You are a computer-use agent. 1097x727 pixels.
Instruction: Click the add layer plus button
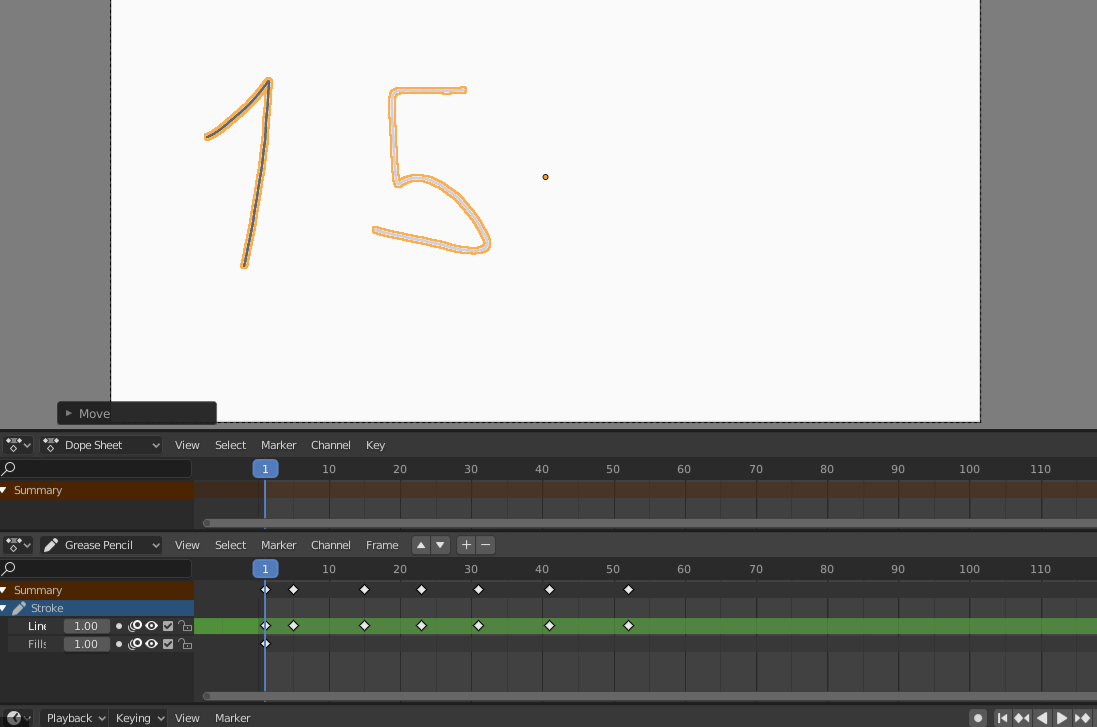465,545
